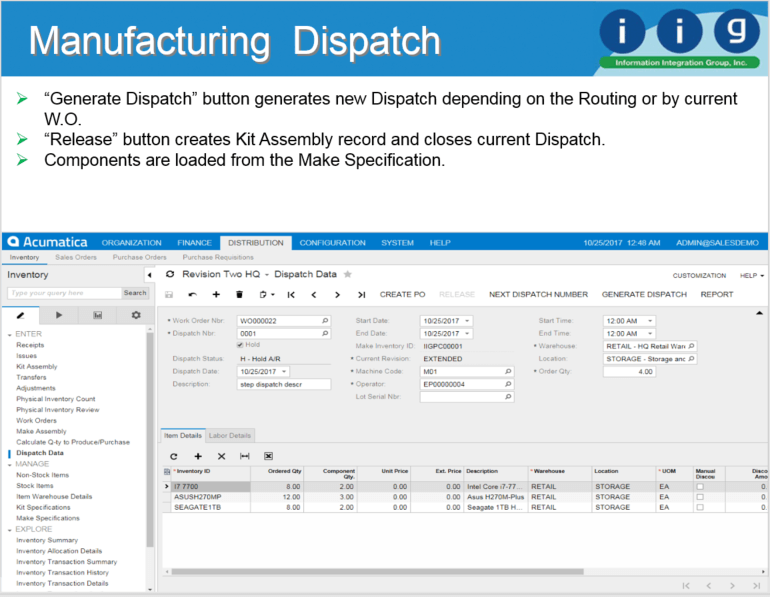This screenshot has width=770, height=597.
Task: Go to the previous record arrow
Action: pos(314,295)
